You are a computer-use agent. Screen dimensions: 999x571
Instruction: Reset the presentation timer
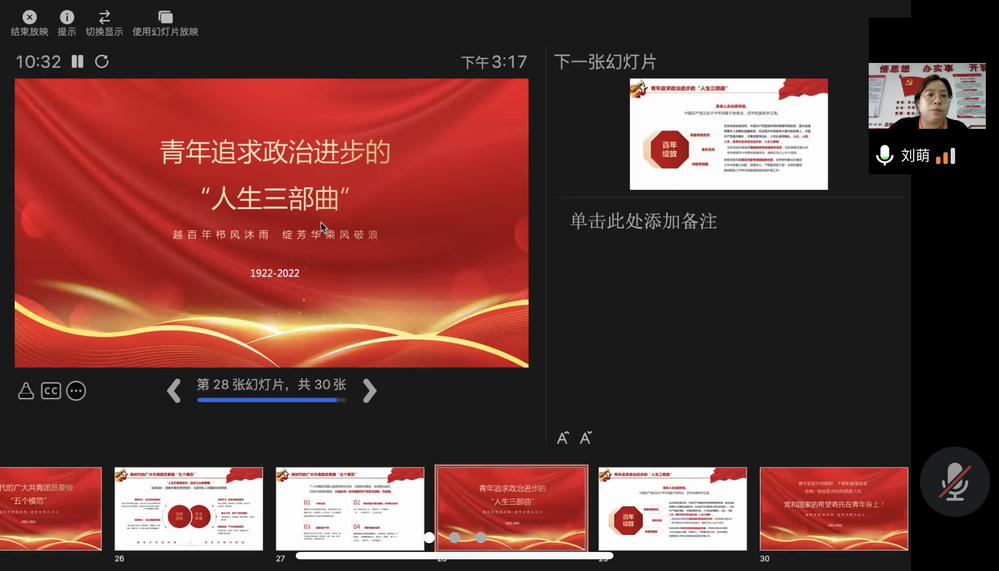tap(102, 62)
